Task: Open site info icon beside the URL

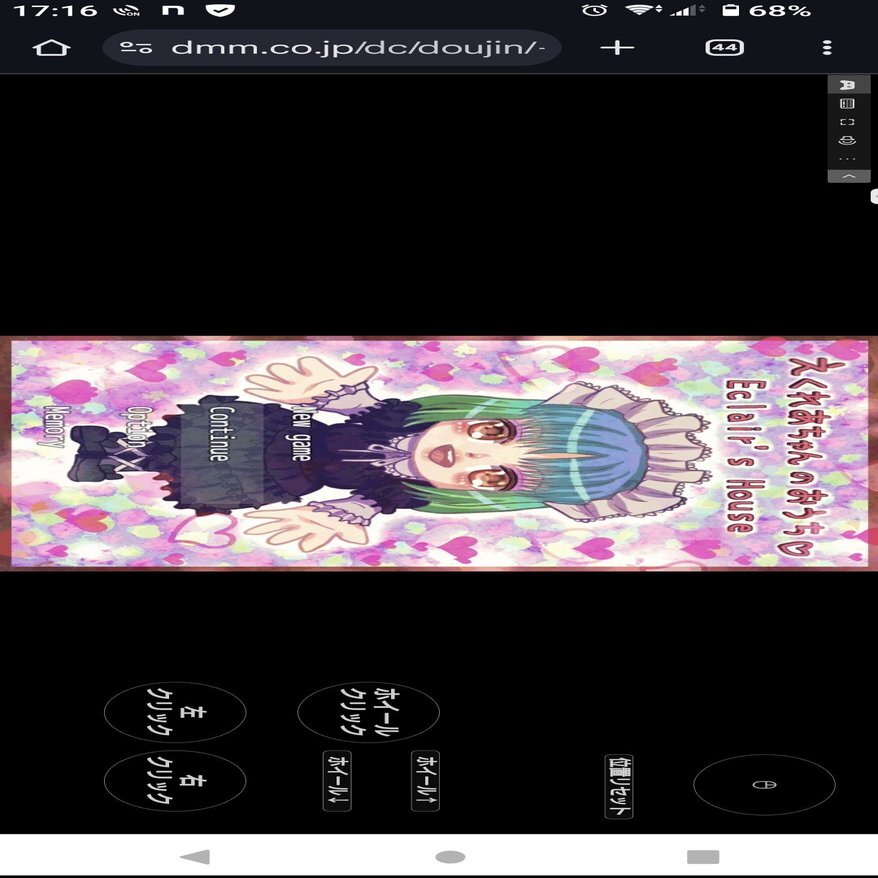Action: coord(136,48)
